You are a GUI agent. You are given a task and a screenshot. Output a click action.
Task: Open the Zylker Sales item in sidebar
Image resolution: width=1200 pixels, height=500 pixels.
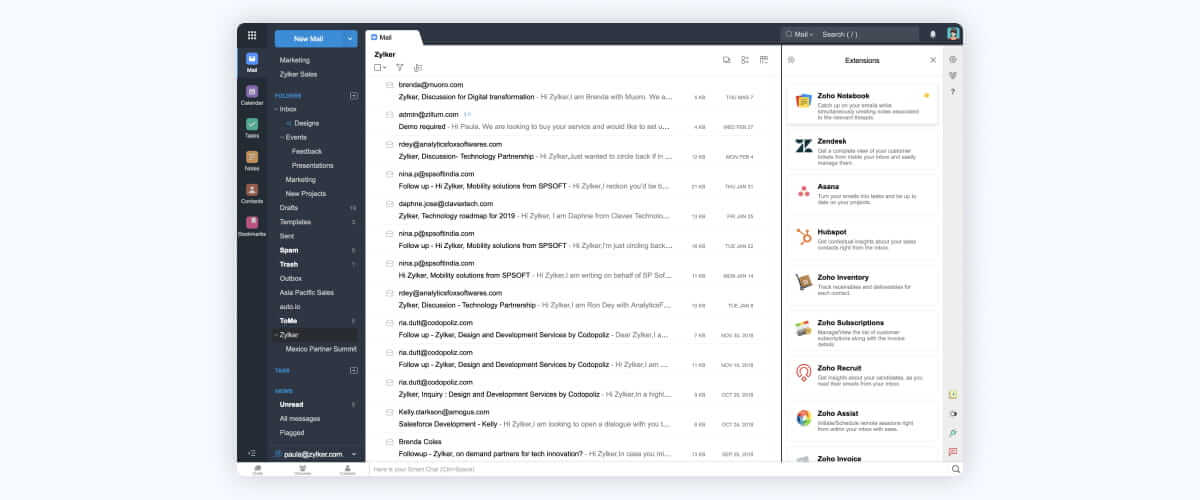point(298,74)
